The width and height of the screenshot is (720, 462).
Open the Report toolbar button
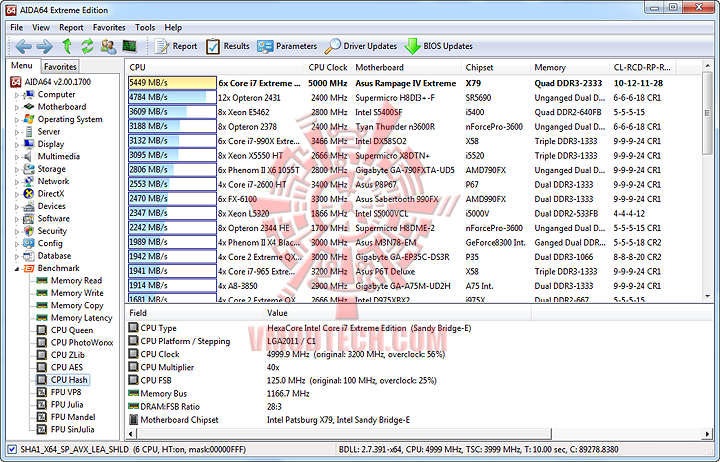176,46
